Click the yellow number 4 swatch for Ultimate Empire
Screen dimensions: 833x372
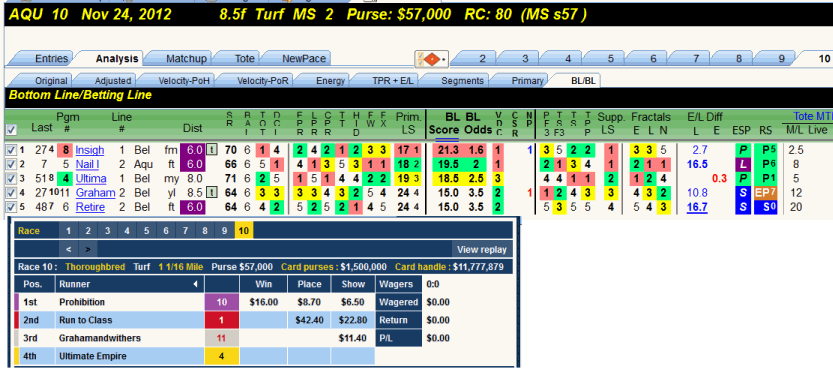point(222,356)
